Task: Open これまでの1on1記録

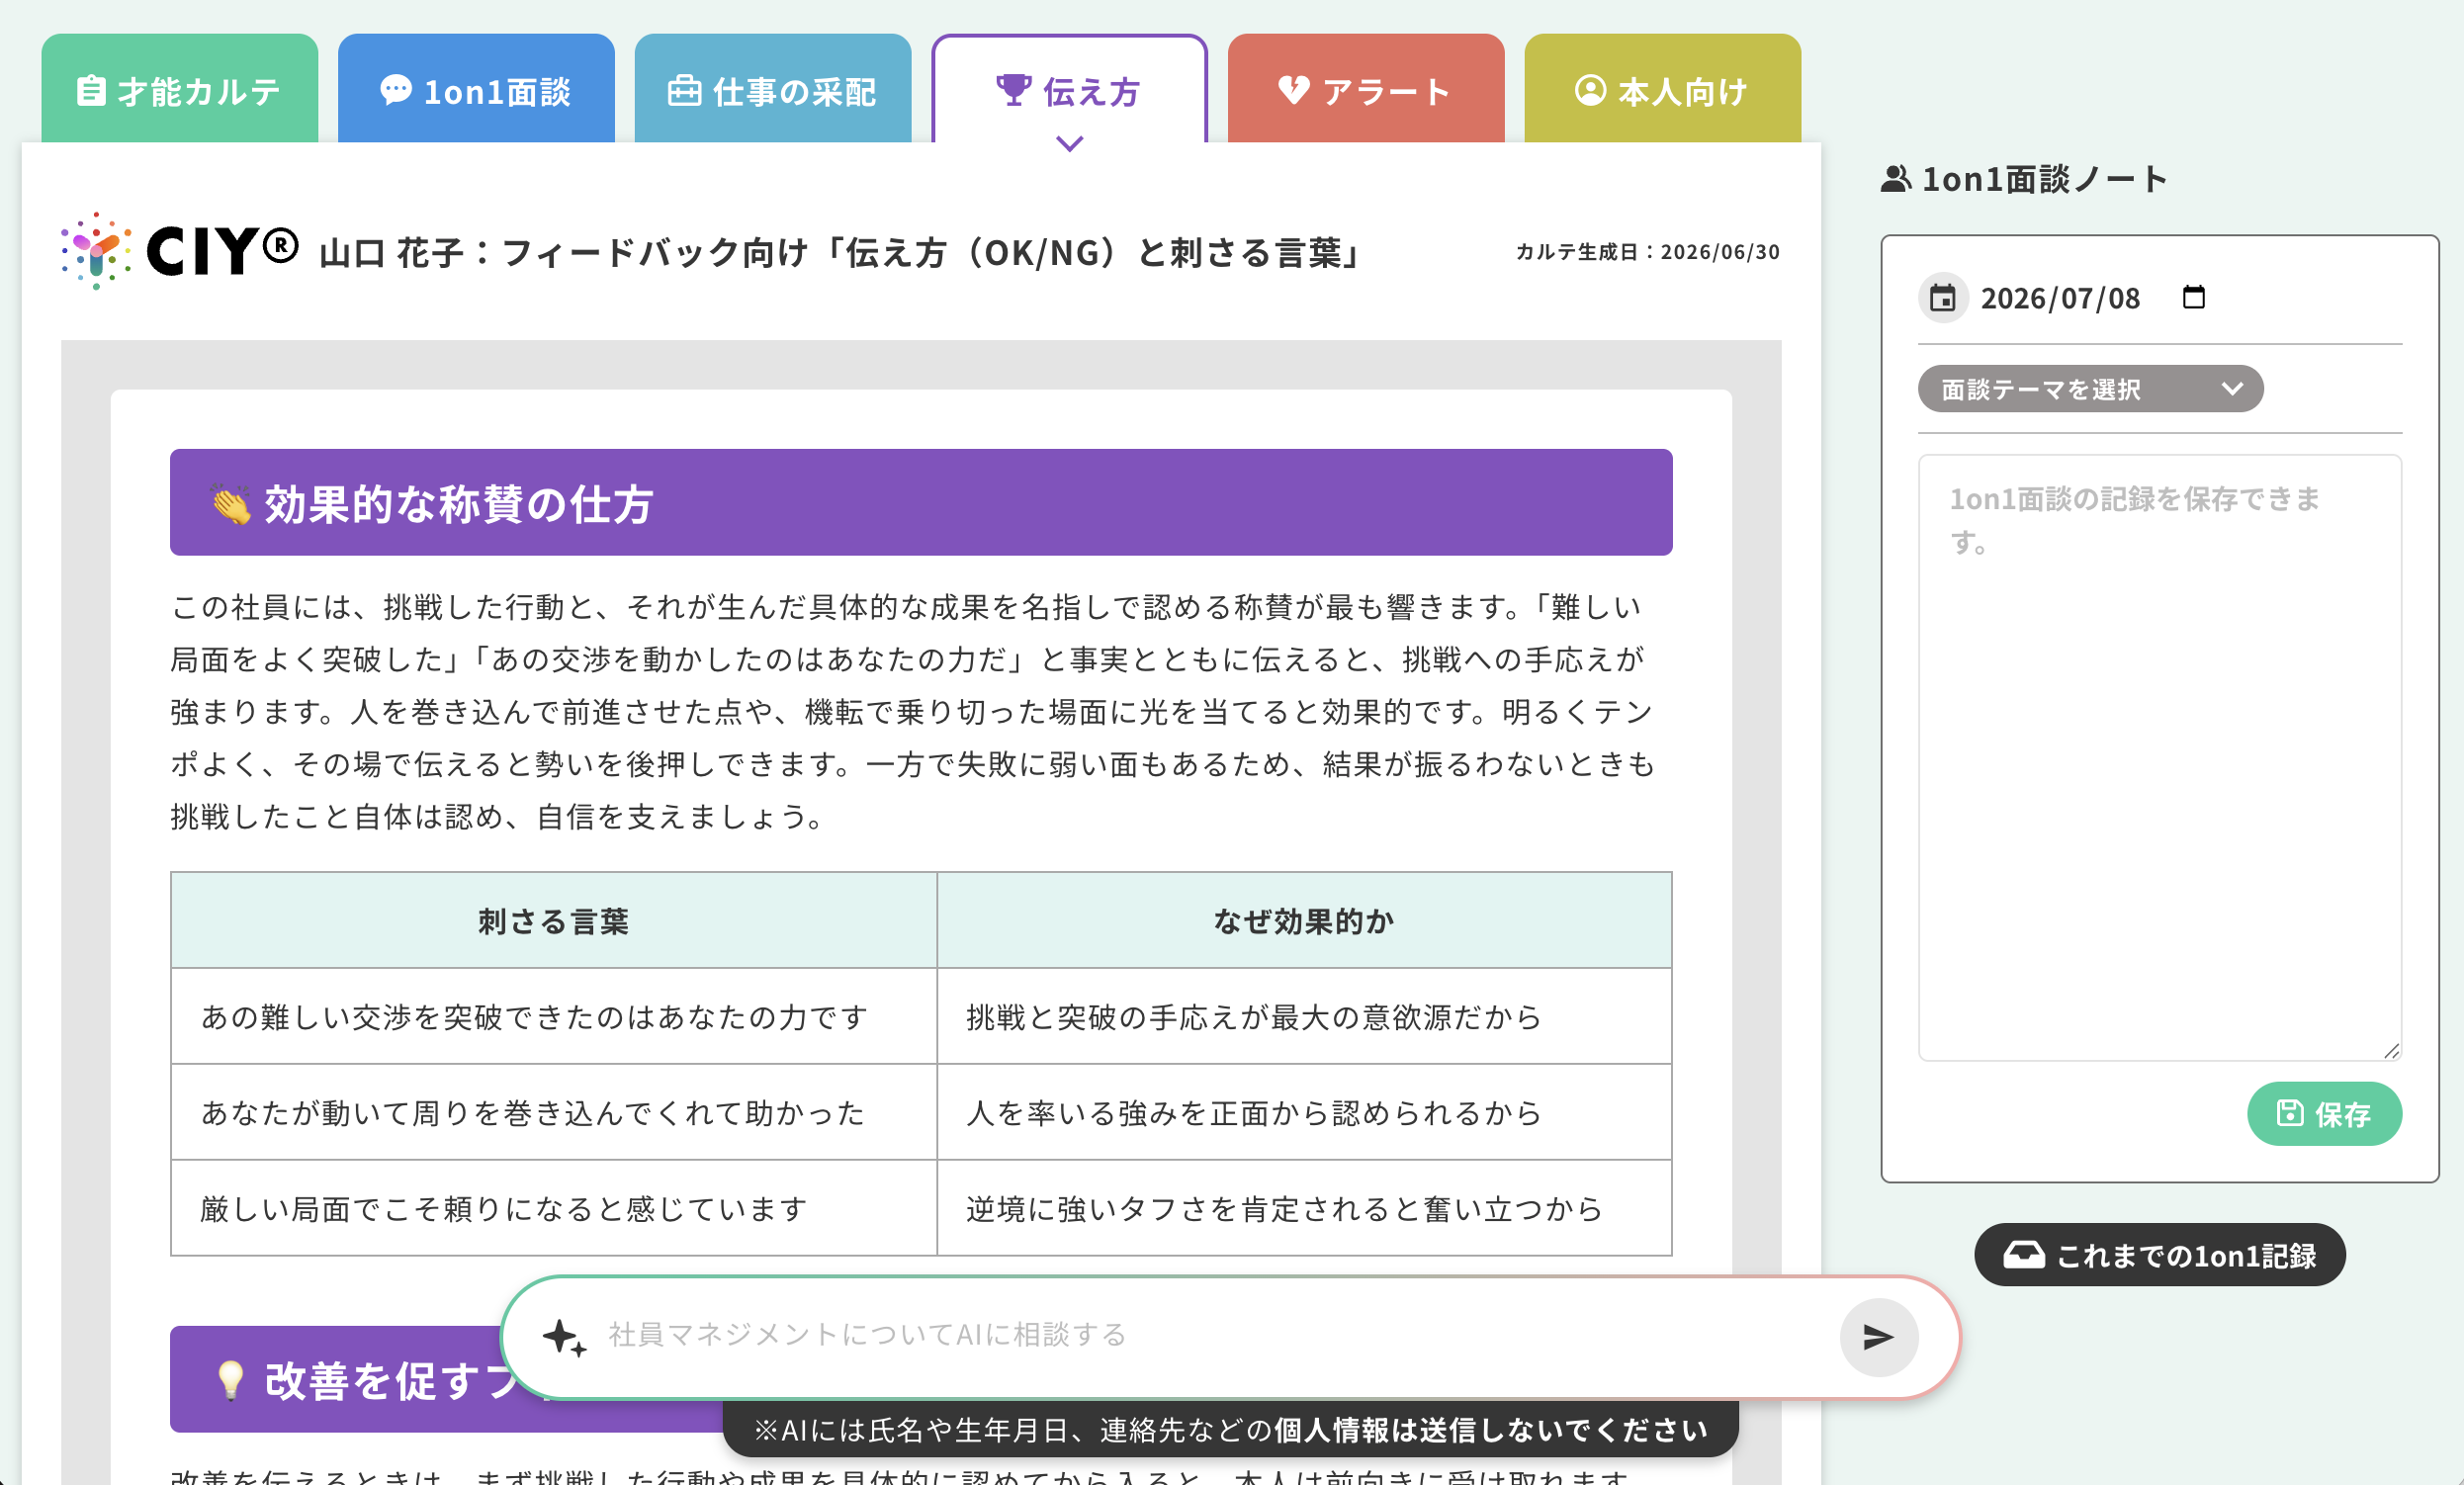Action: tap(2159, 1254)
